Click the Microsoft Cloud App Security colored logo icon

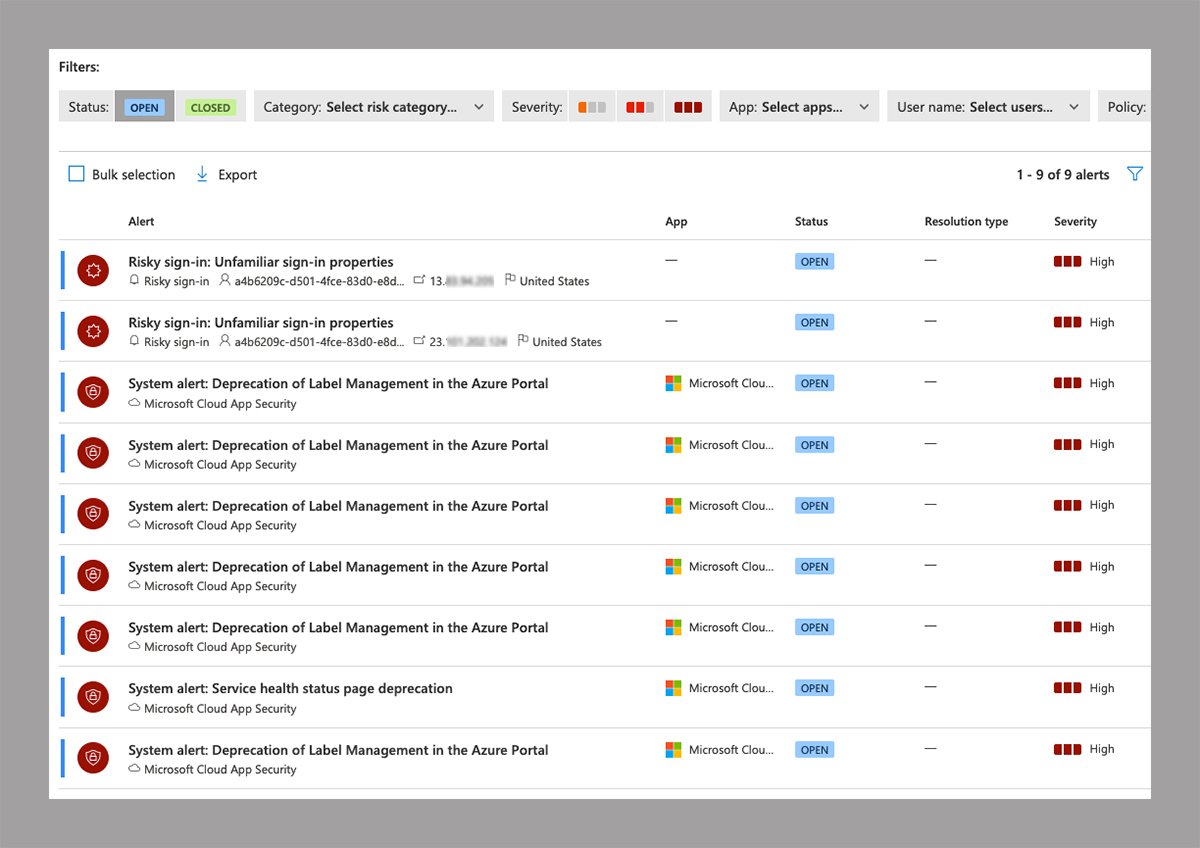click(673, 382)
